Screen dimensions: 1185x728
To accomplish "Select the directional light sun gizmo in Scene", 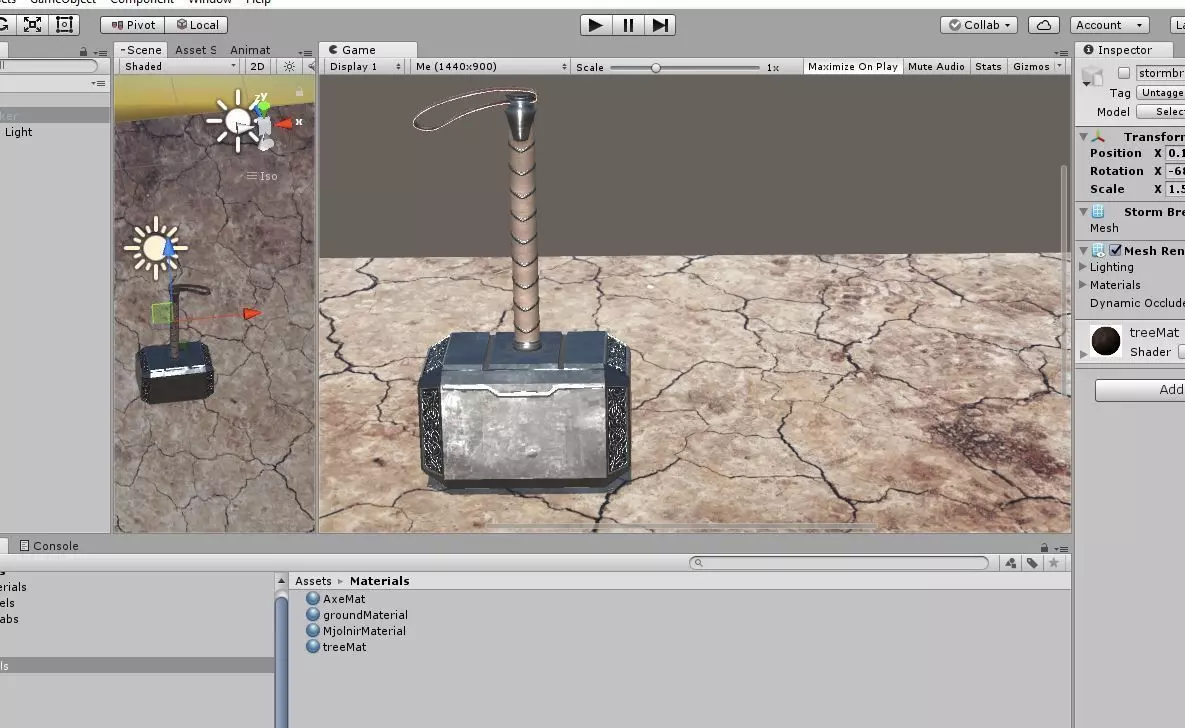I will pyautogui.click(x=155, y=247).
